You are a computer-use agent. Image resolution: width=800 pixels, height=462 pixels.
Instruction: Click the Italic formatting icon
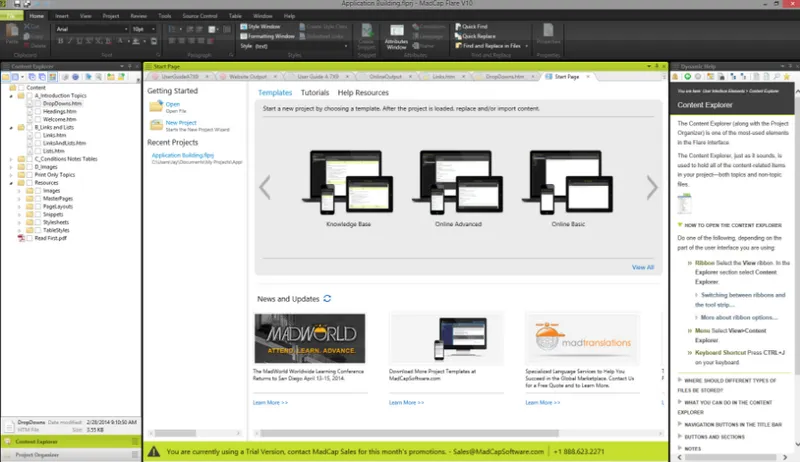(70, 41)
